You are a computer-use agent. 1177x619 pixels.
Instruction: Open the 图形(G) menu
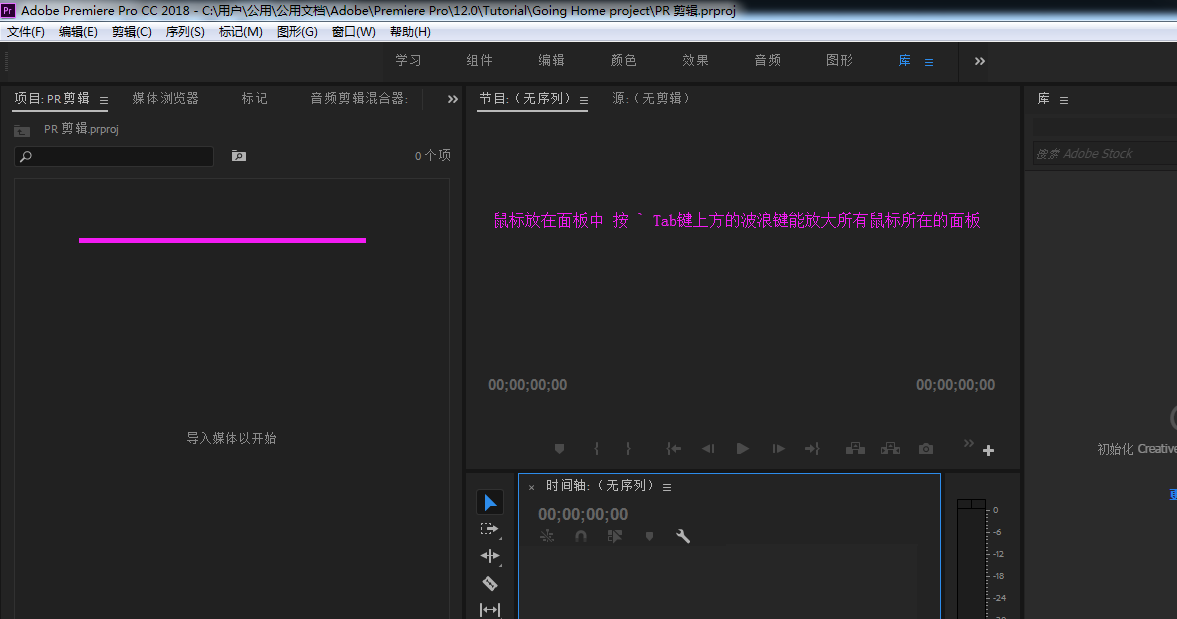pos(297,32)
